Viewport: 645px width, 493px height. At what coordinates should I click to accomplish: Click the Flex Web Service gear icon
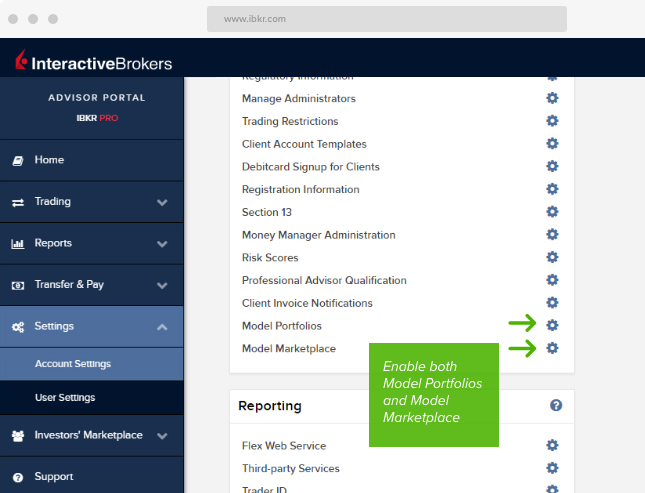point(552,445)
